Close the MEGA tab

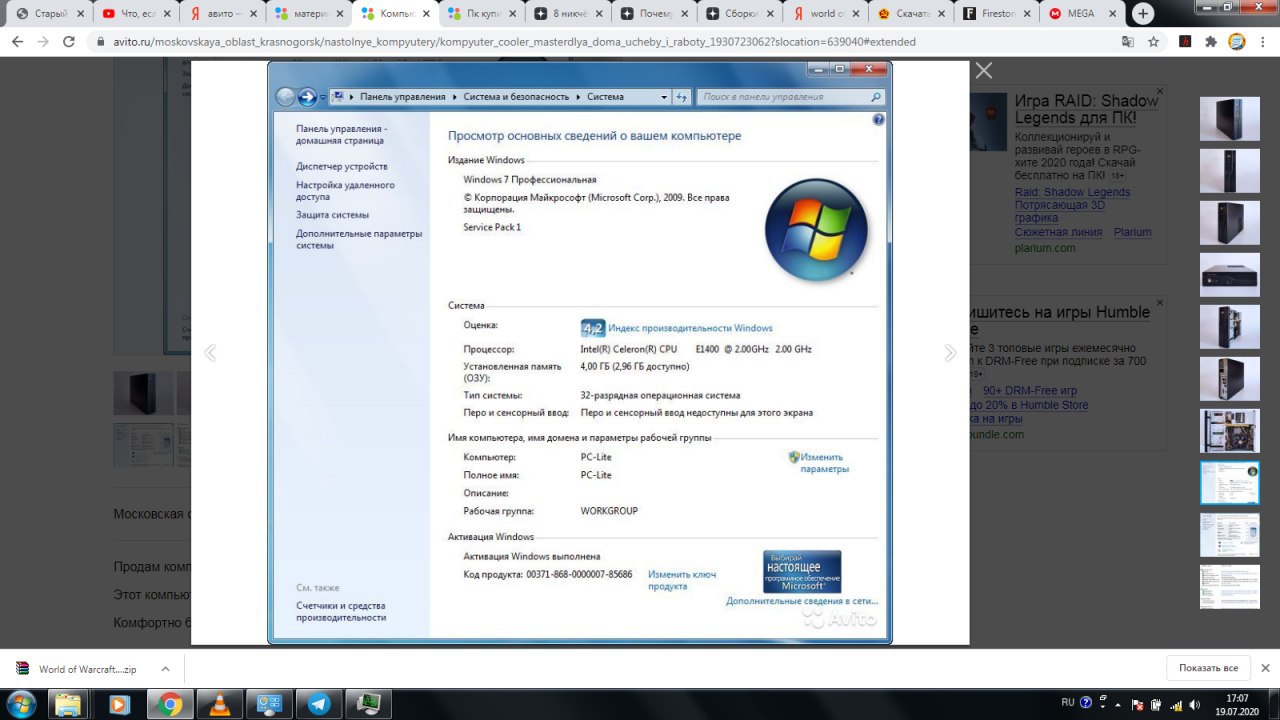1112,14
